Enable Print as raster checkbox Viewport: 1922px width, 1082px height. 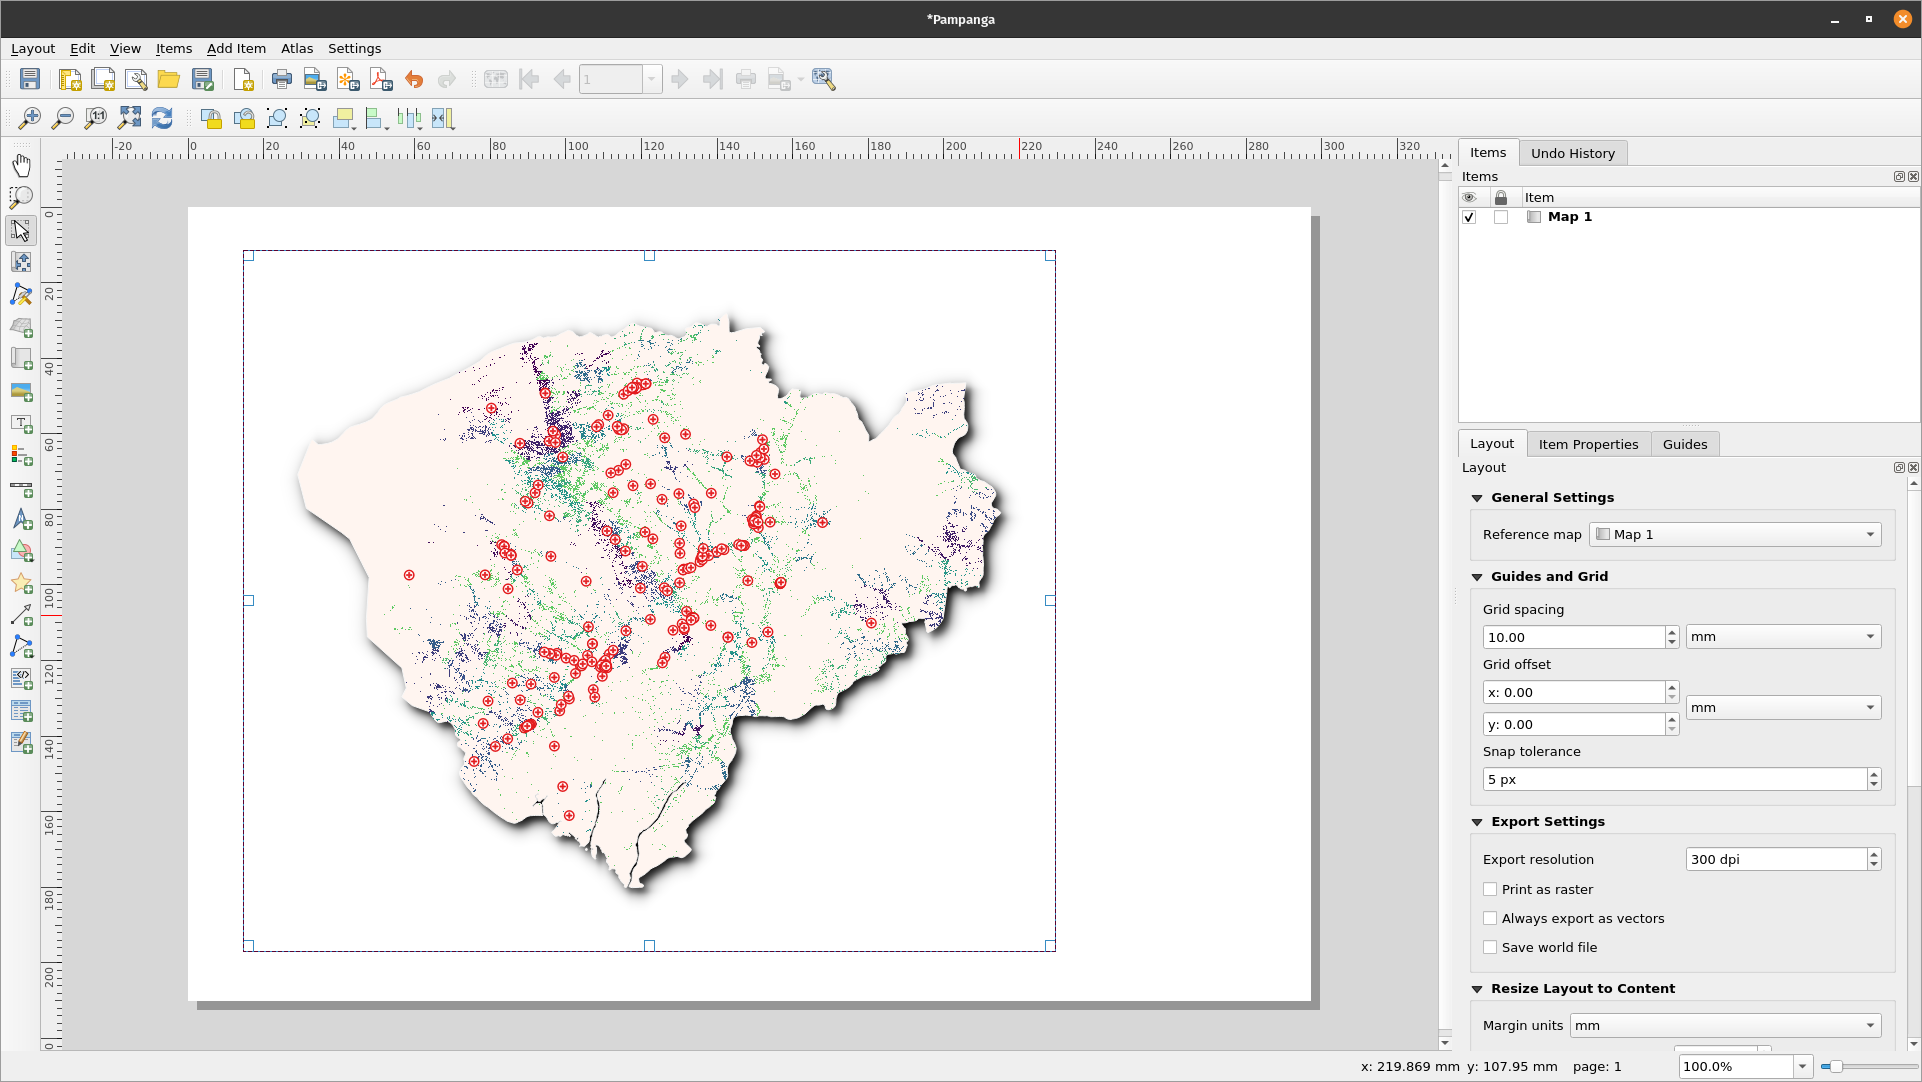[1490, 889]
